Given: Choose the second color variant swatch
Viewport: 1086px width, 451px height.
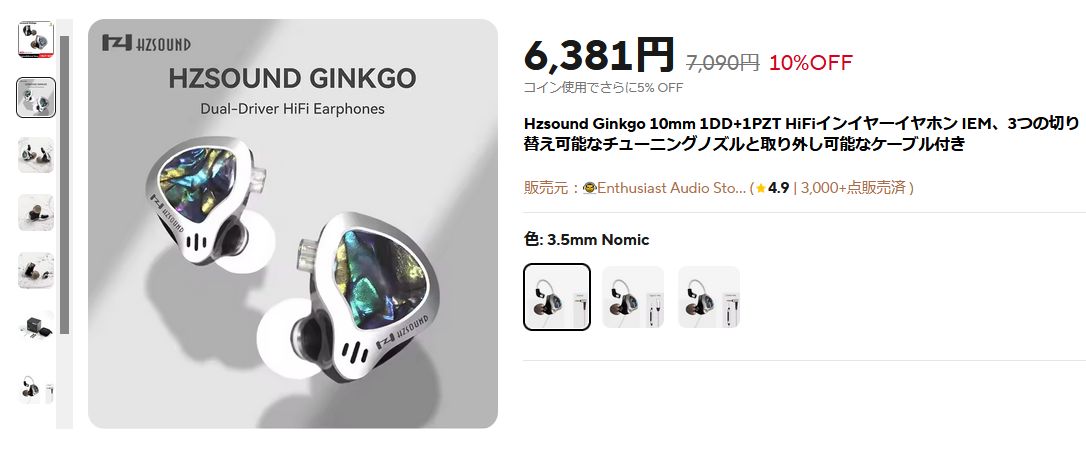Looking at the screenshot, I should (x=633, y=297).
